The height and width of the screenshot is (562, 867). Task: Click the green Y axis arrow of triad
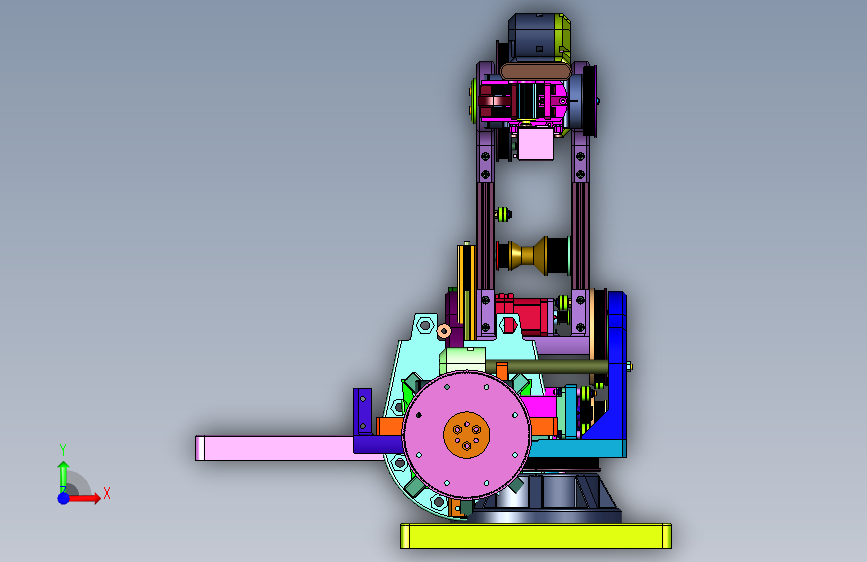coord(63,475)
